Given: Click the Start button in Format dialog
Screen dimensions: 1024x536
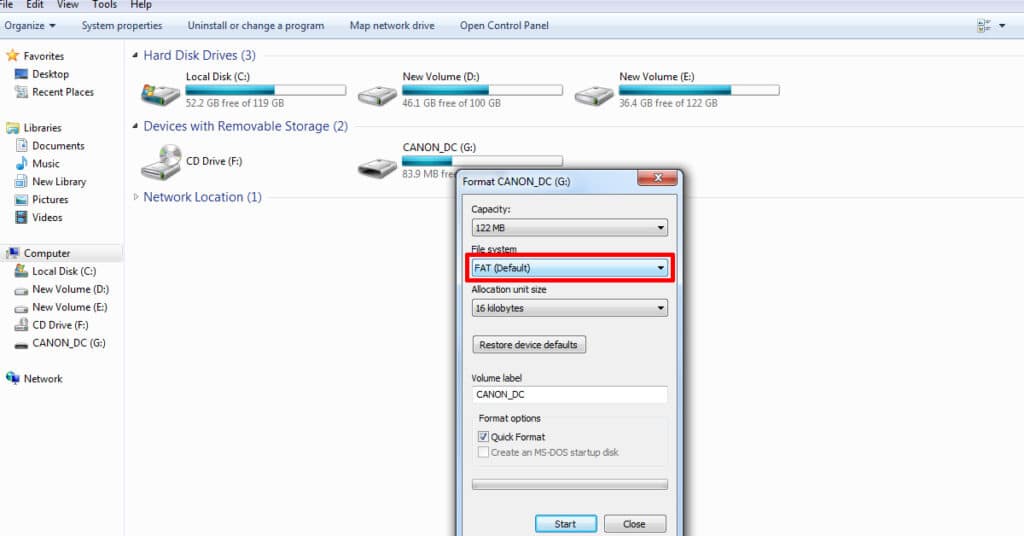Looking at the screenshot, I should [x=566, y=524].
